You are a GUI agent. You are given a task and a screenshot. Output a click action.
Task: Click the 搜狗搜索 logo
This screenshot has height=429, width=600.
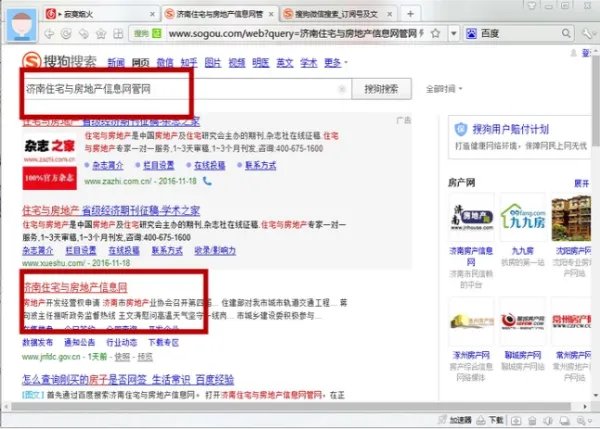[x=59, y=61]
